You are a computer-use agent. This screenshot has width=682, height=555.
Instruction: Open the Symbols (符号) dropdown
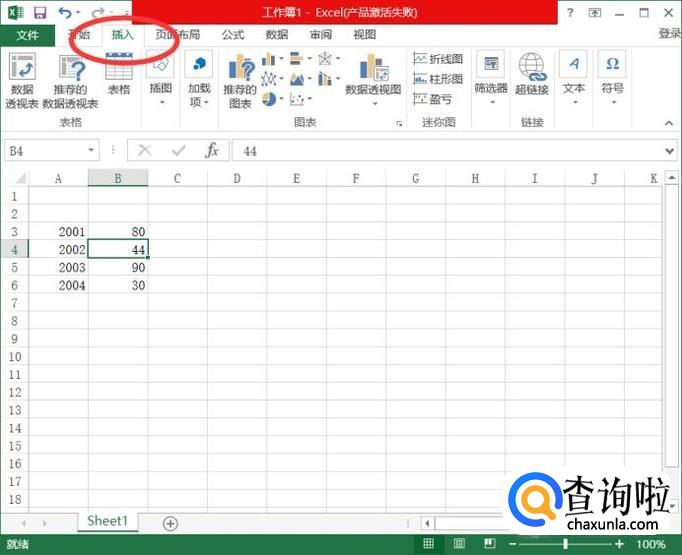[612, 80]
